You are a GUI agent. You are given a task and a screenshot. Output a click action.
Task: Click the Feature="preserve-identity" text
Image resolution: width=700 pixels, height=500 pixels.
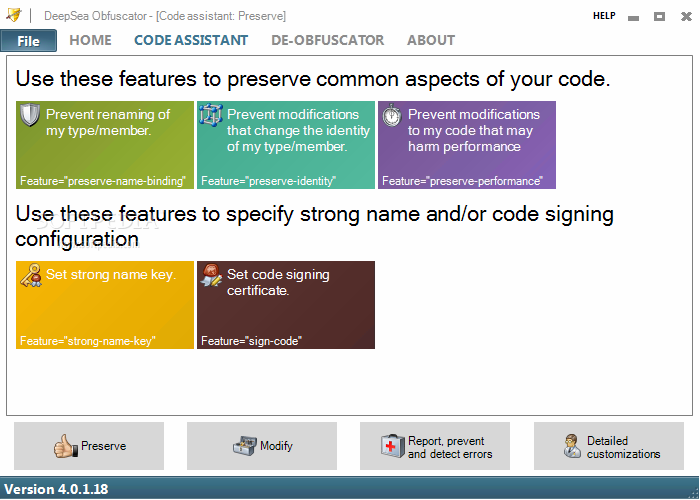[268, 181]
